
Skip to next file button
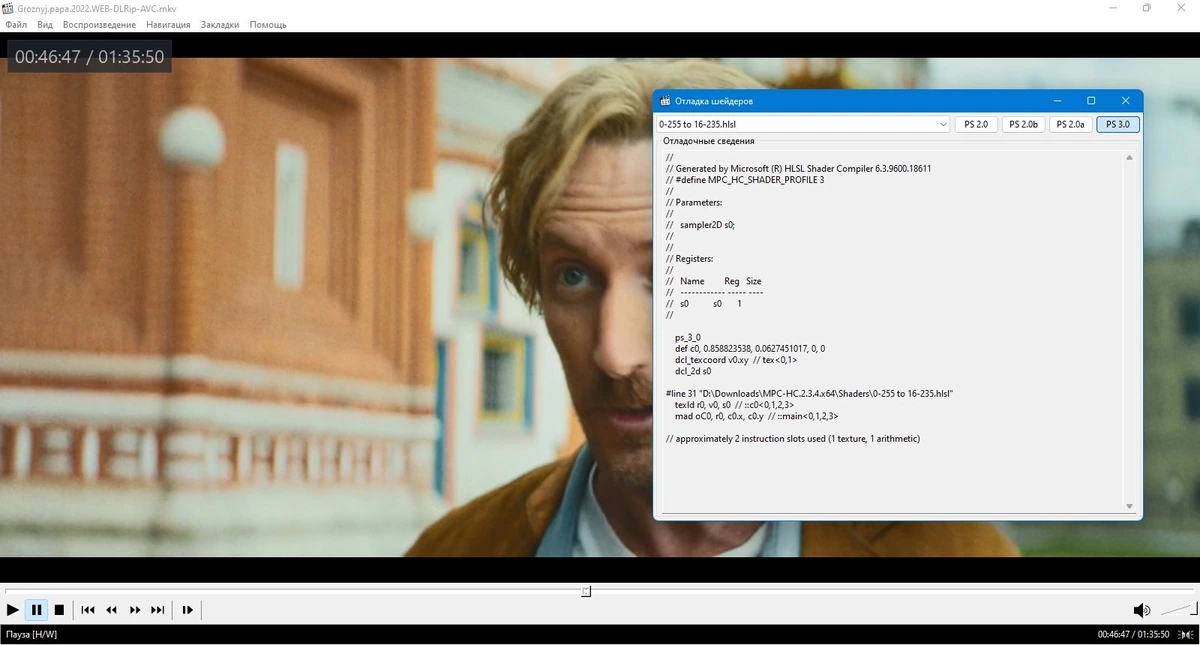158,610
